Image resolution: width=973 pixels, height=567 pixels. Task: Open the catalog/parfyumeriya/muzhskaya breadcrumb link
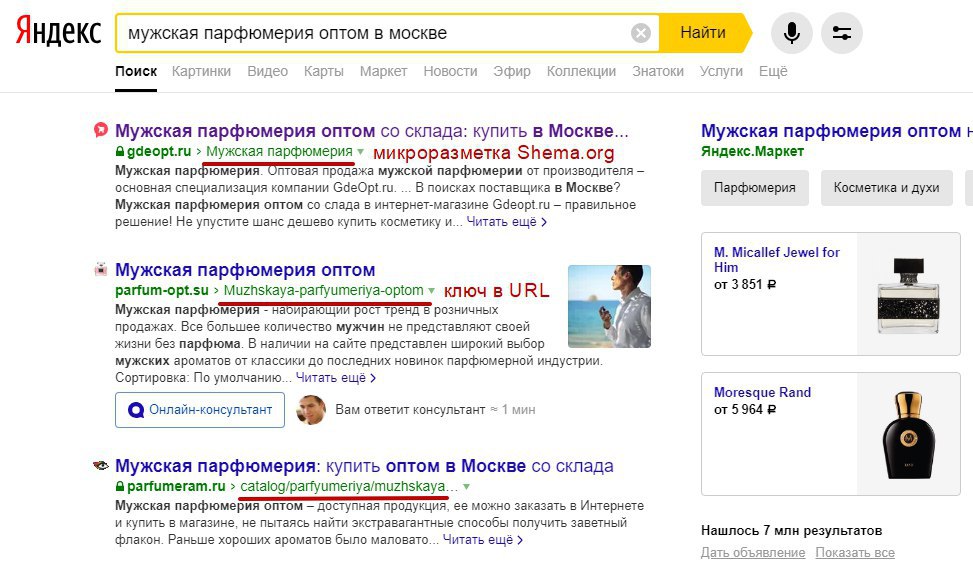349,486
